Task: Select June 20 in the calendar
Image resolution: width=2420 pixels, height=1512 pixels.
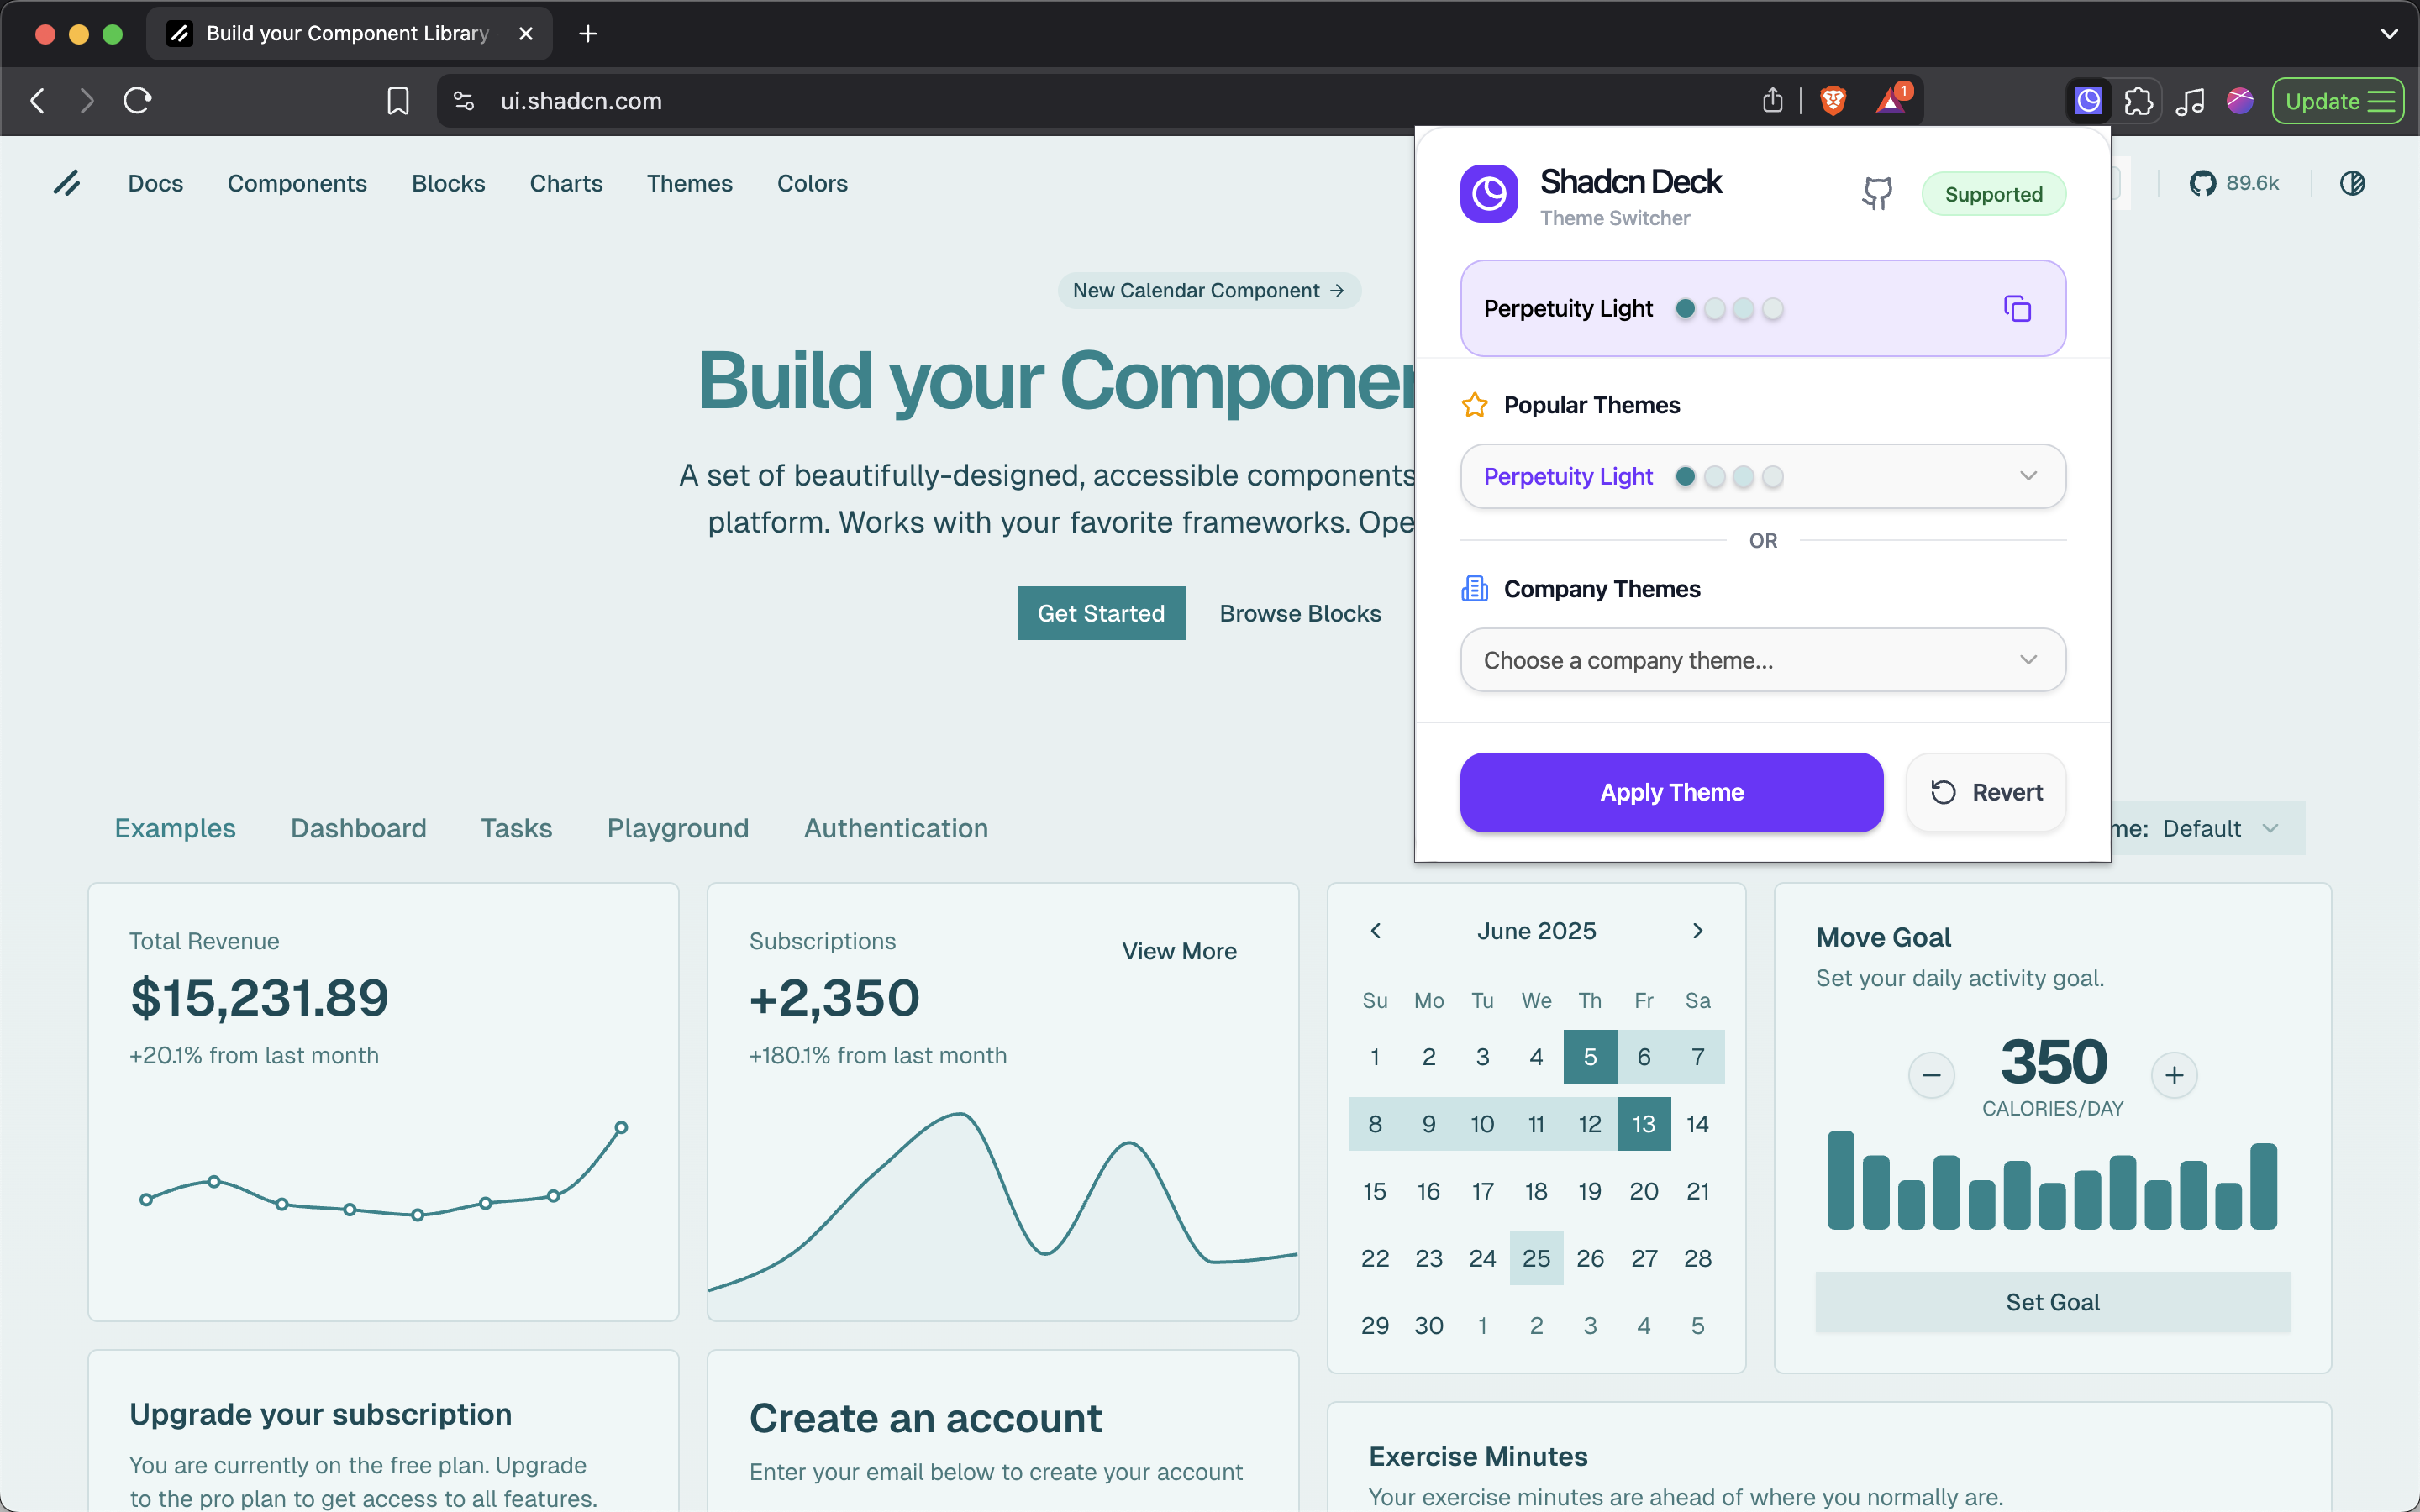Action: (1644, 1191)
